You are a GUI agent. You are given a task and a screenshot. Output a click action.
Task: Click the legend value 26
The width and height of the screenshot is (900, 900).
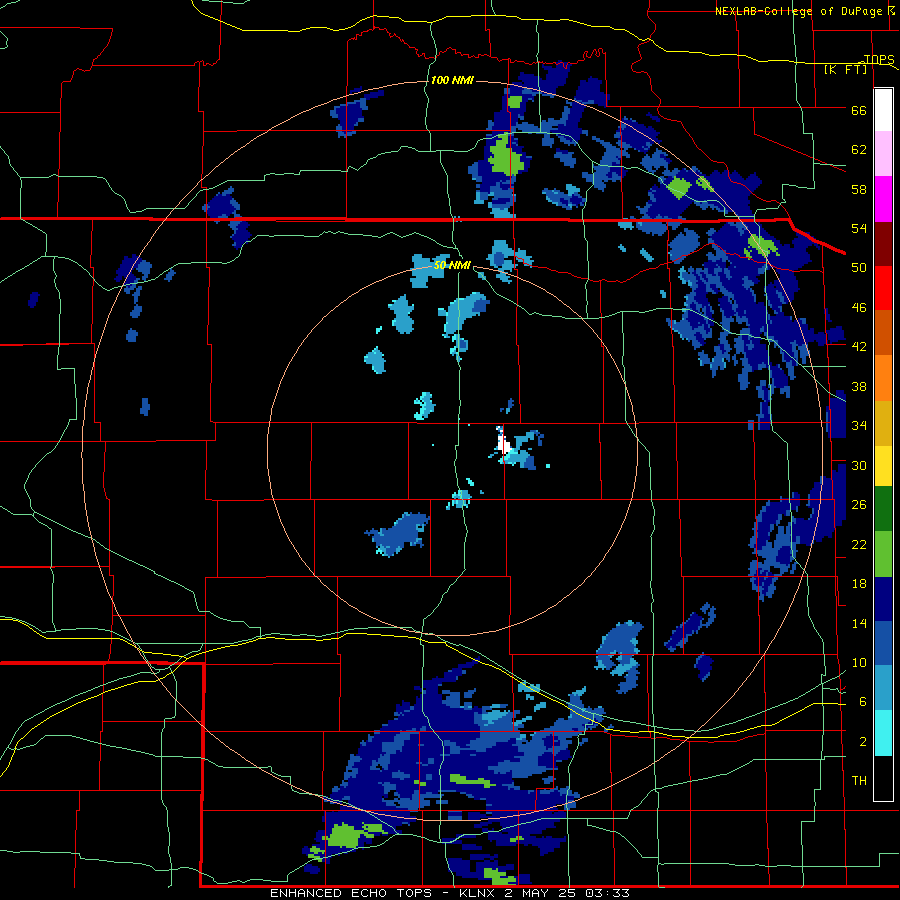point(859,505)
